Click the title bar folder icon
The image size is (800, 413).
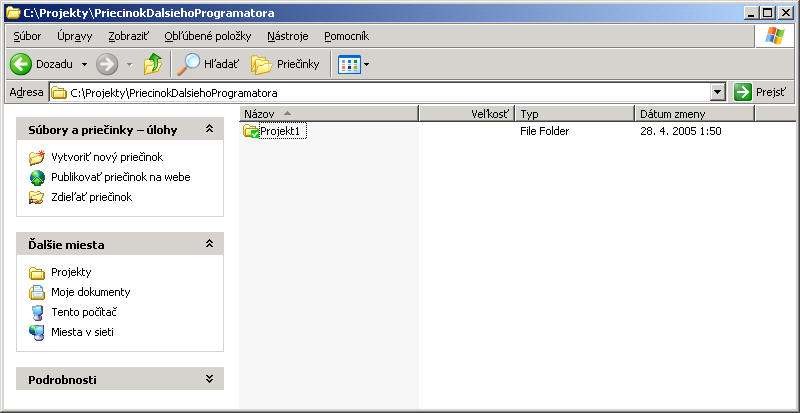pyautogui.click(x=13, y=13)
